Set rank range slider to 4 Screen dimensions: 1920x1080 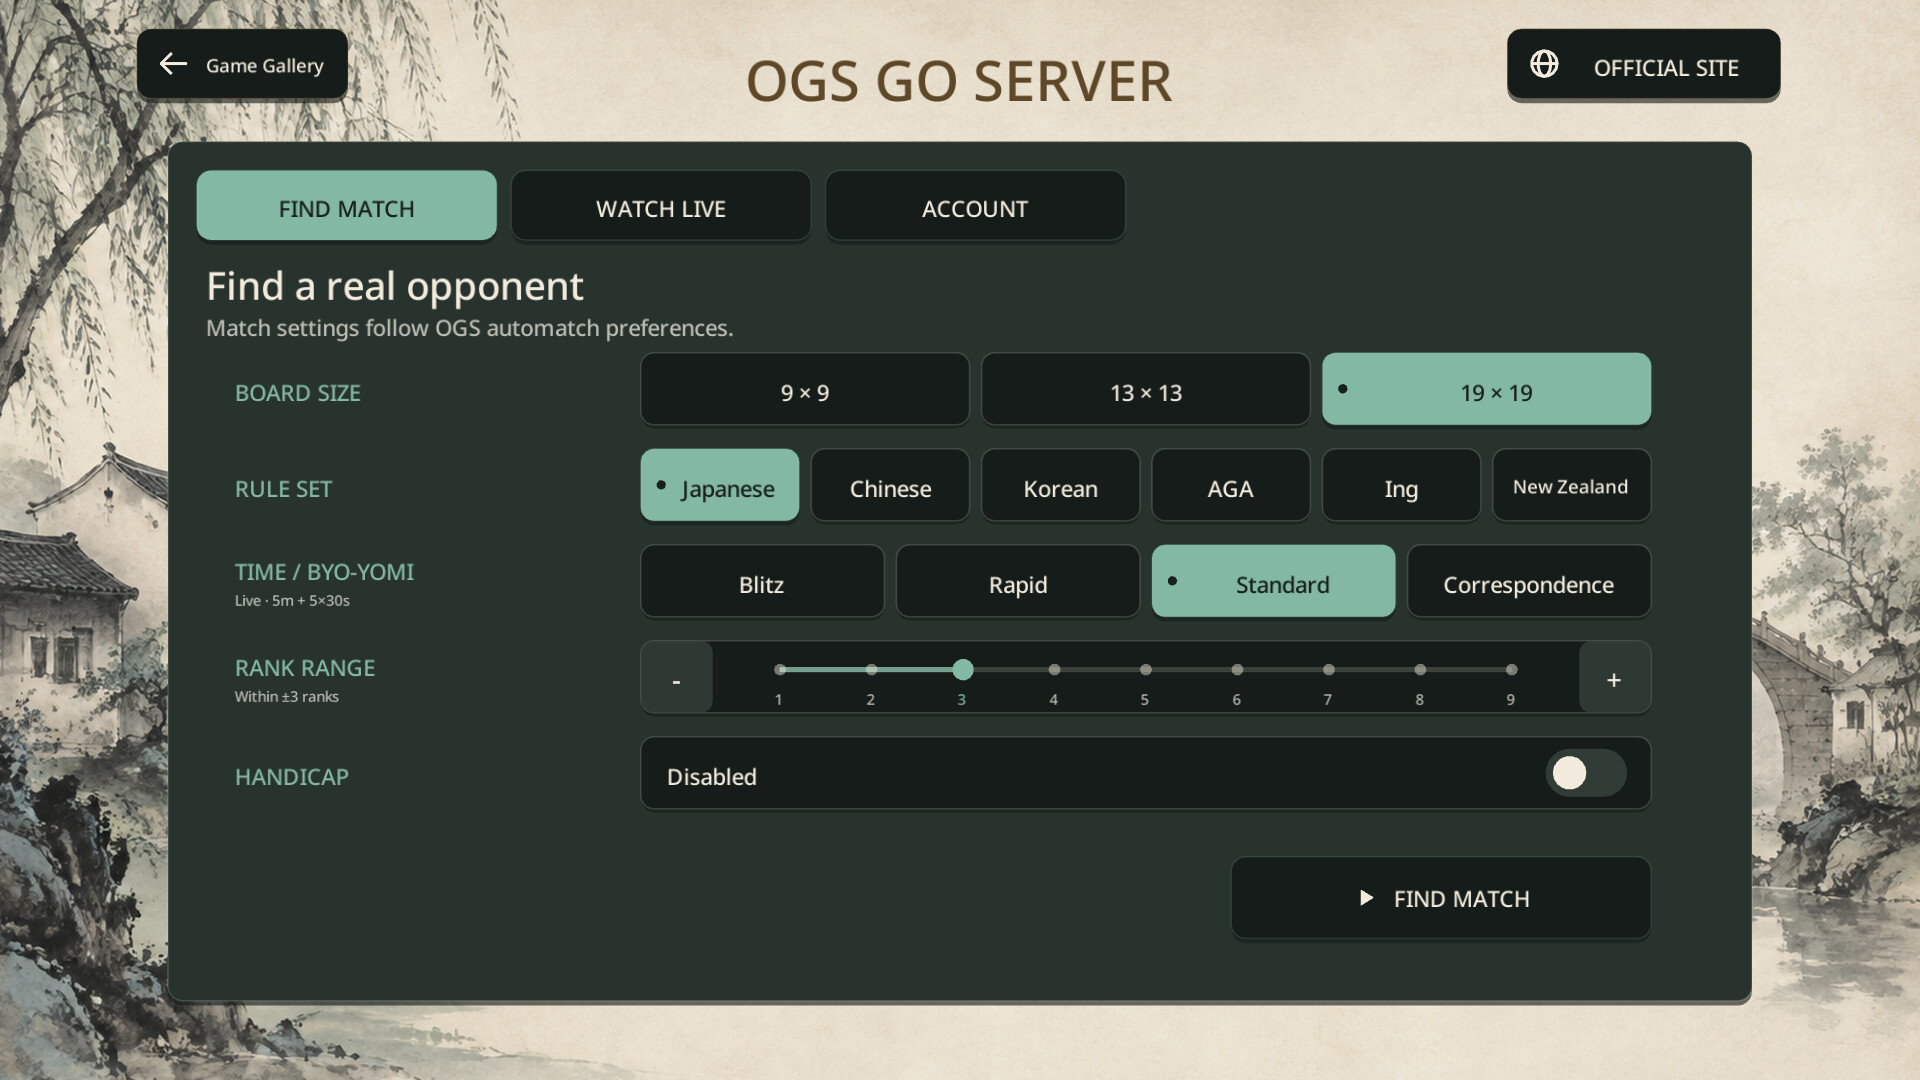[1054, 670]
